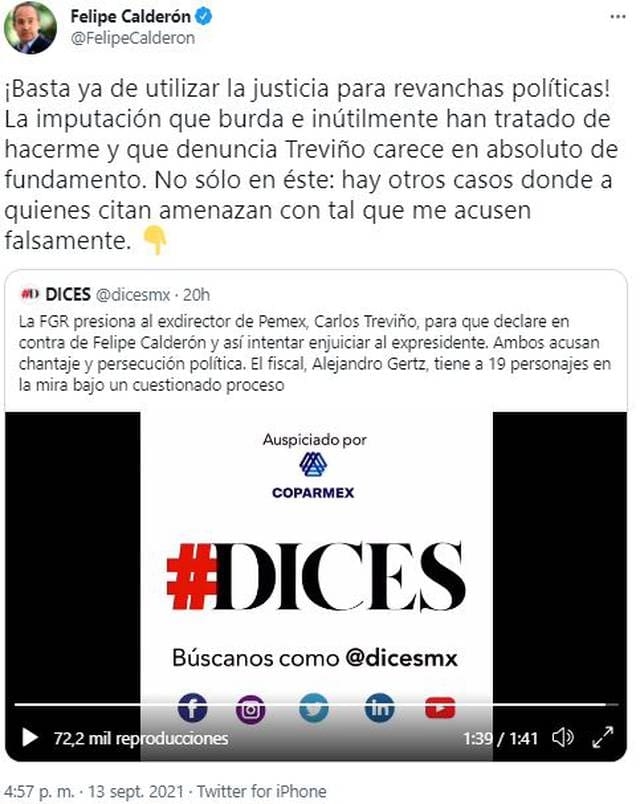Mute the video with speaker icon
Screen dimensions: 640x804
[563, 738]
